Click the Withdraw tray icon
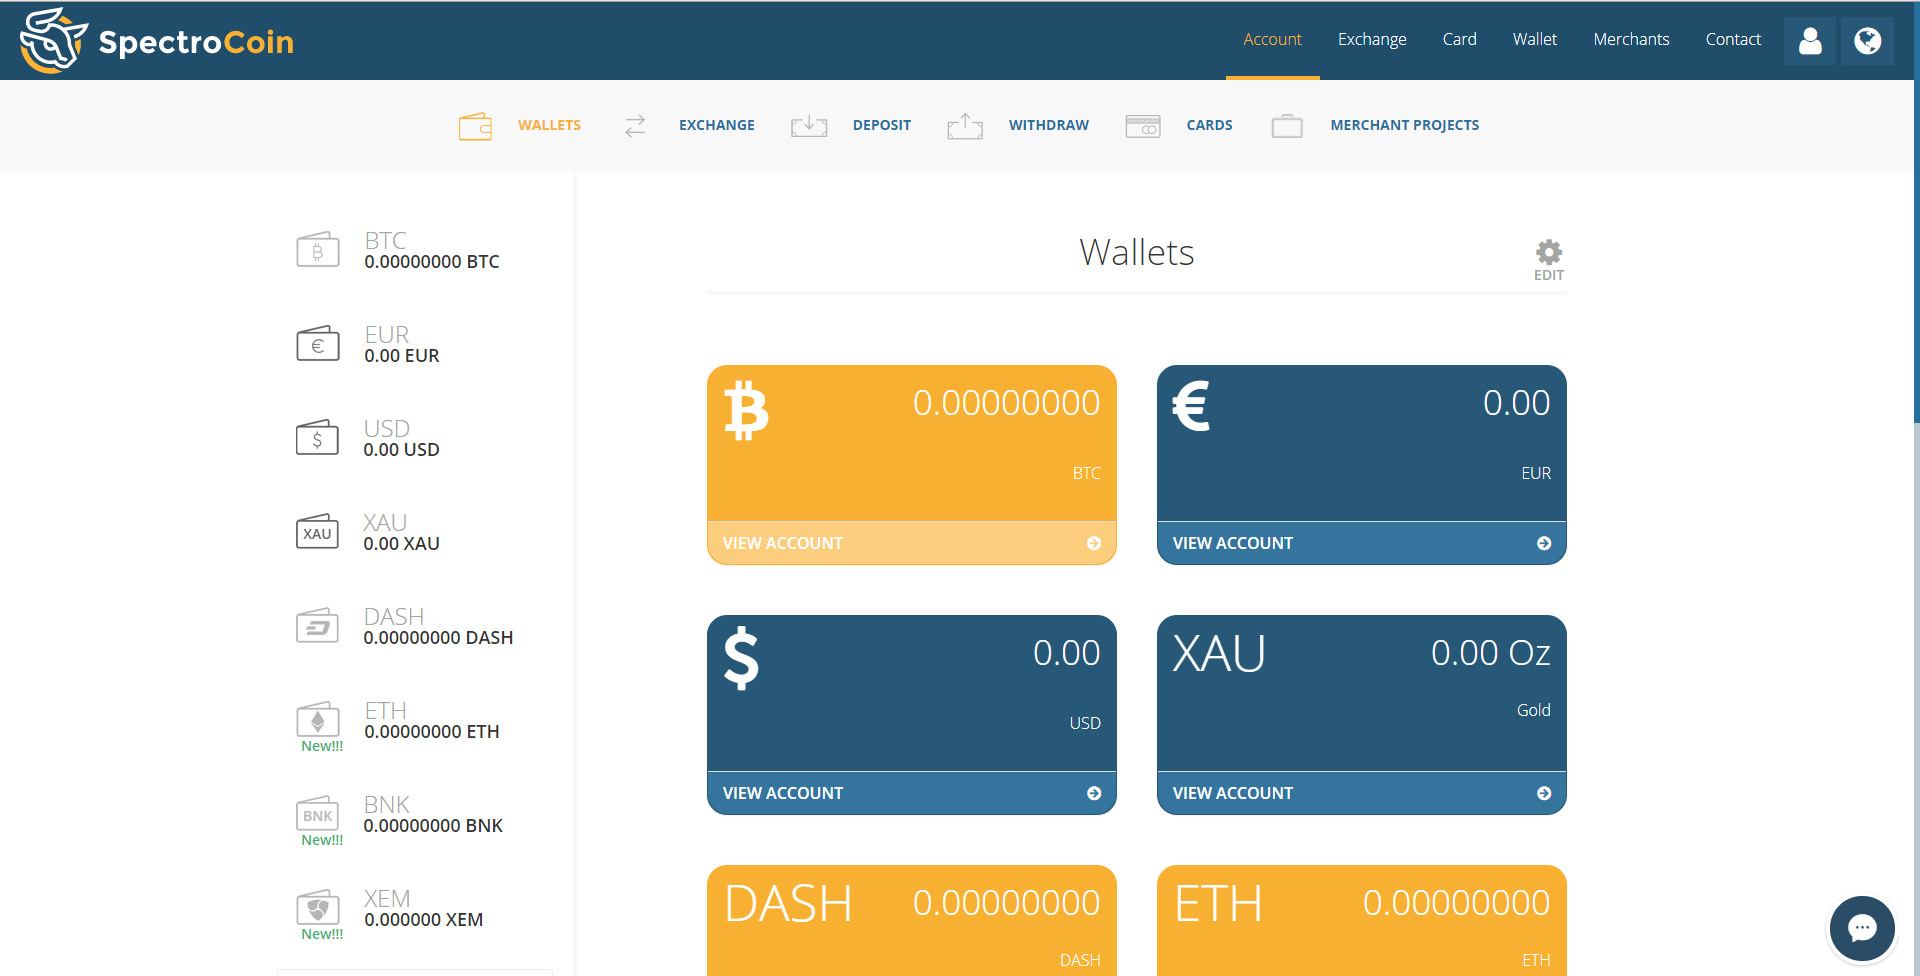The width and height of the screenshot is (1920, 976). click(965, 126)
